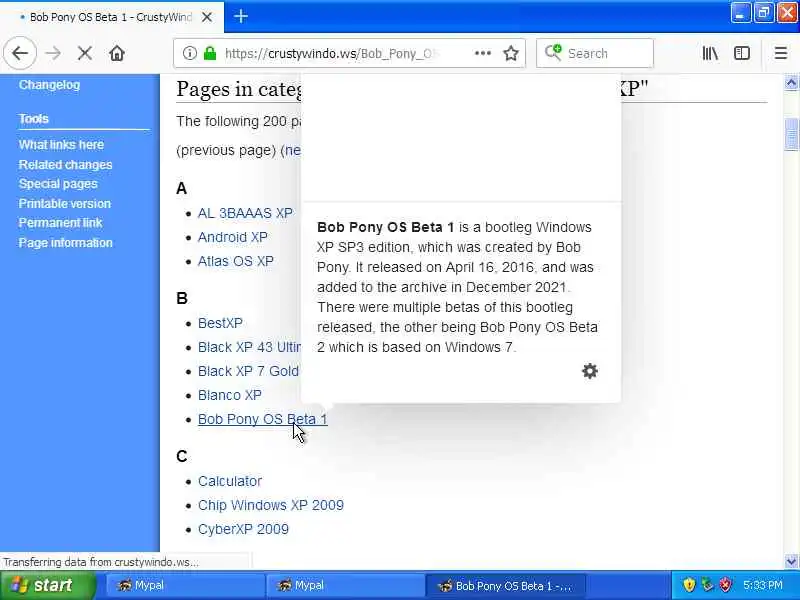
Task: View Page information
Action: 66,243
